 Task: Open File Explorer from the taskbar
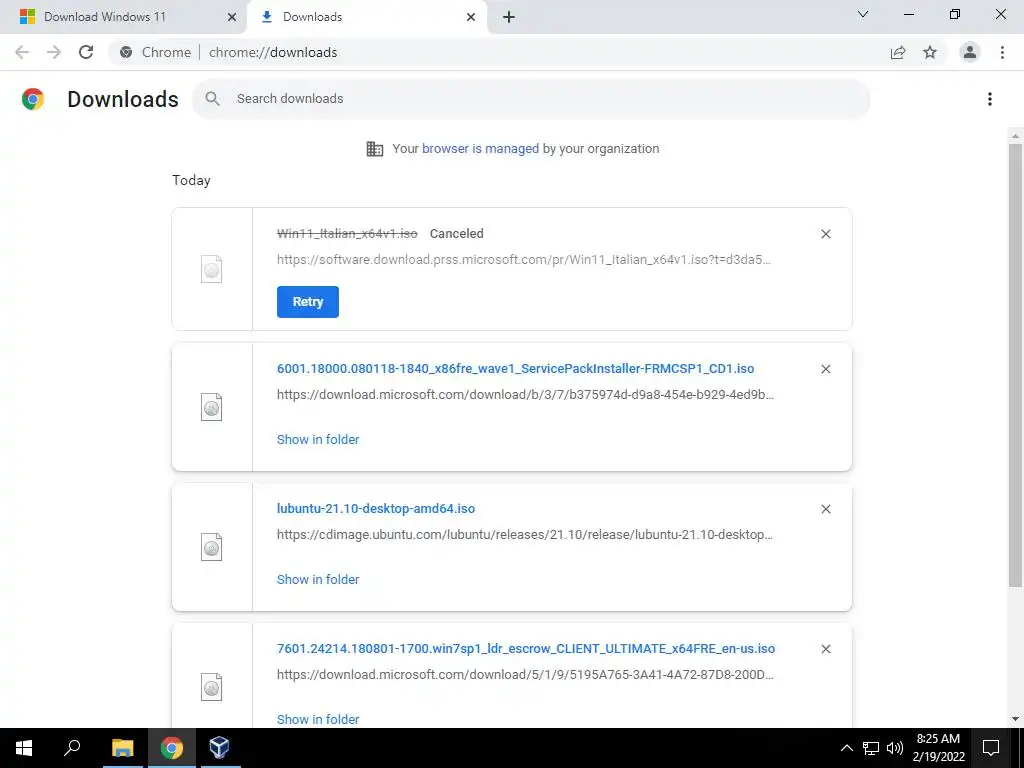point(122,748)
